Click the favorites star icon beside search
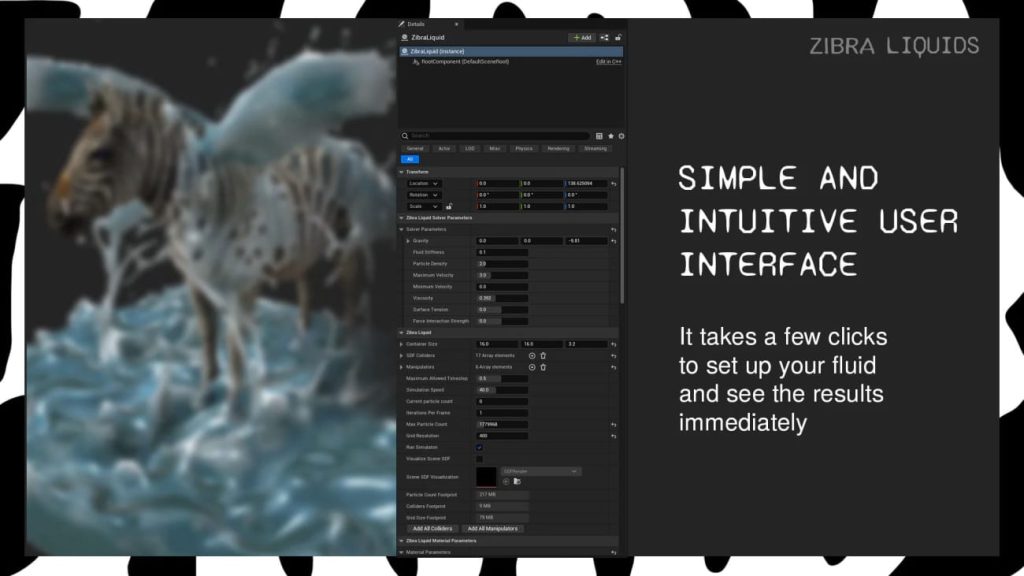Viewport: 1024px width, 576px height. click(611, 136)
